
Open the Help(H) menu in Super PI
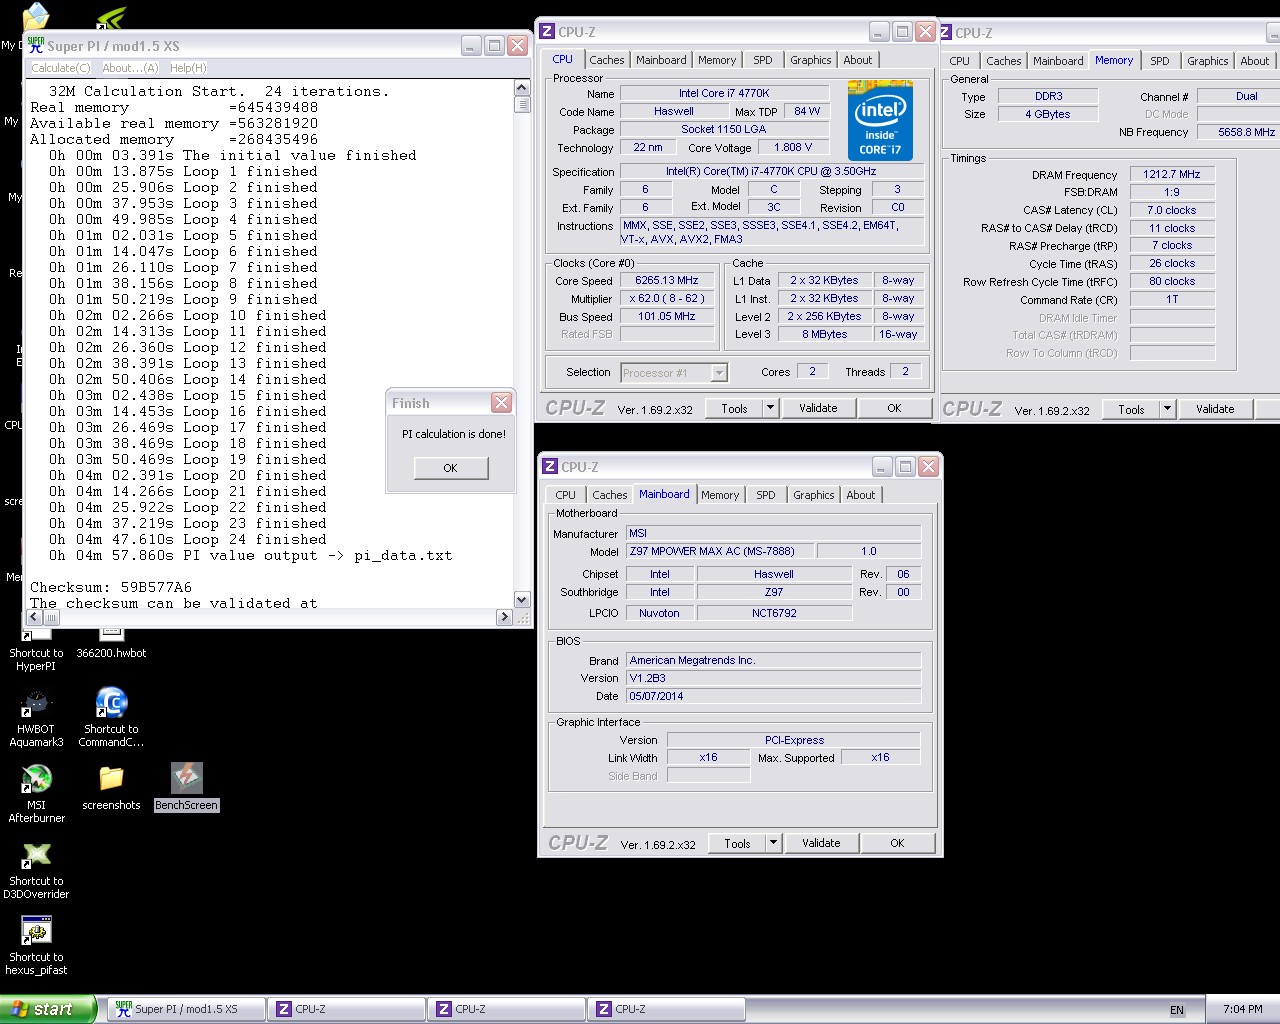coord(188,68)
